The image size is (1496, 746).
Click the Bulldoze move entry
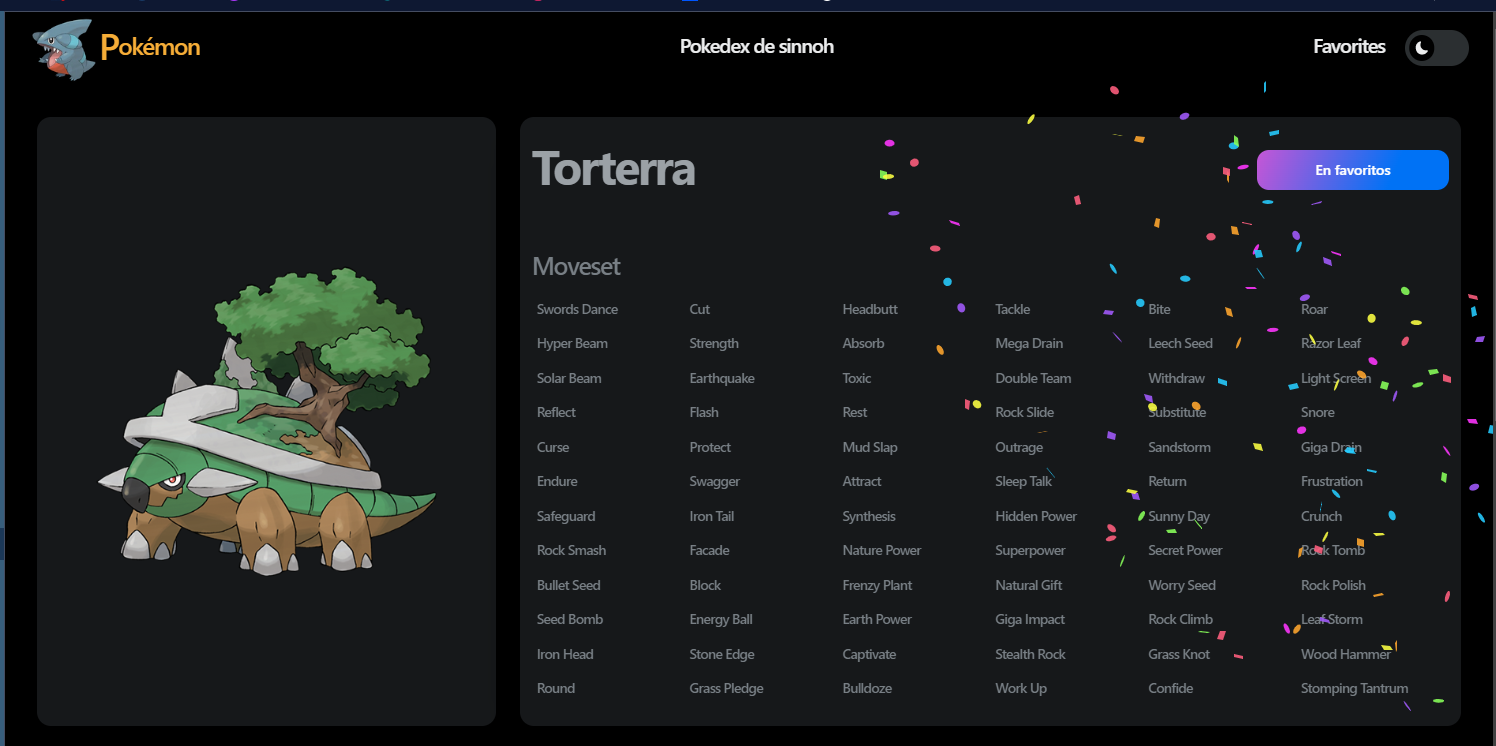point(867,688)
